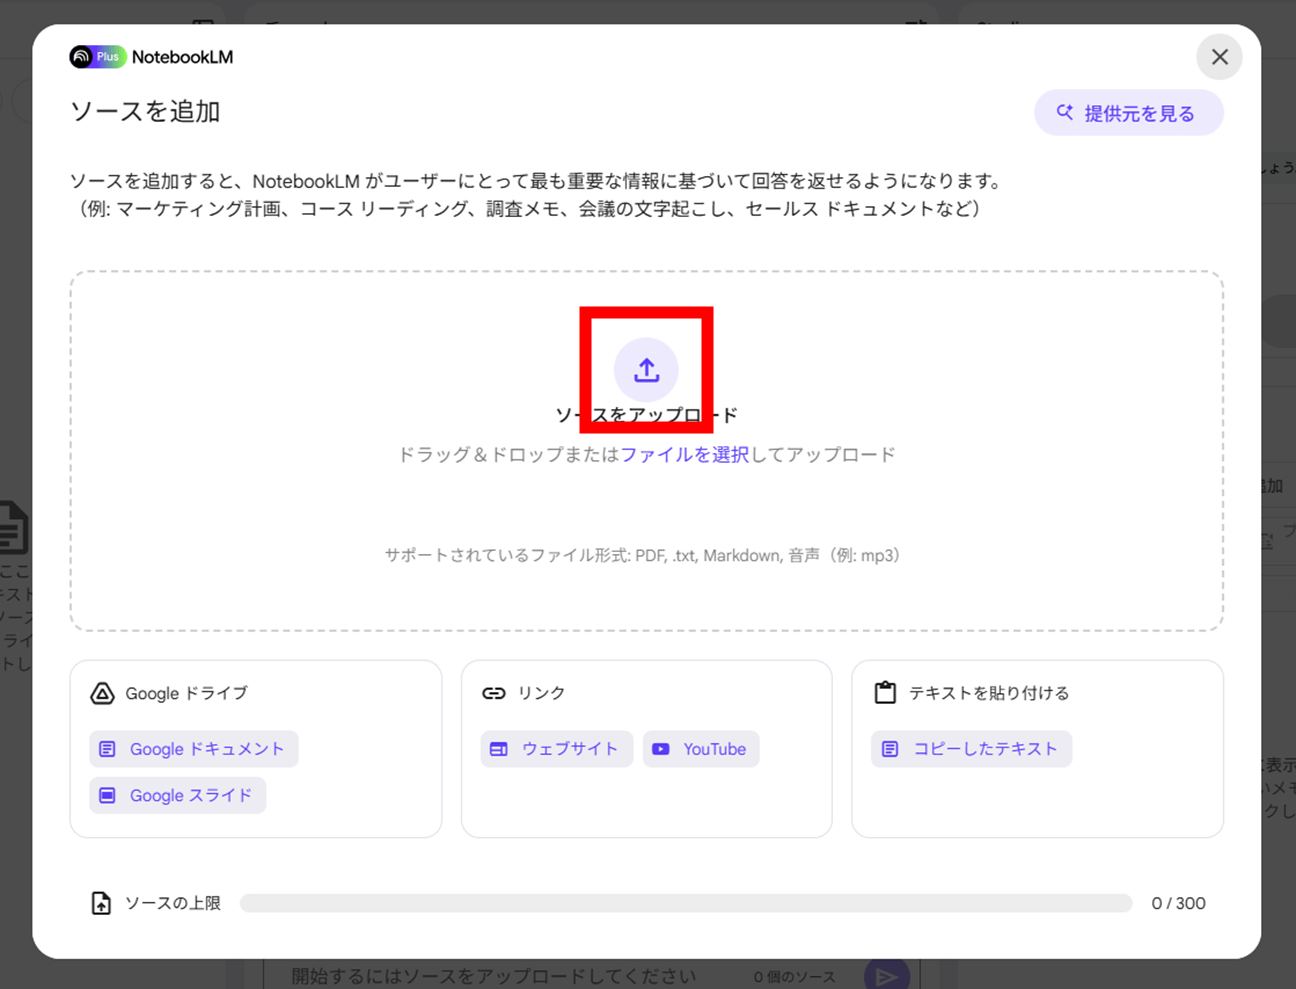
Task: Add a Google ドキュメント source
Action: pyautogui.click(x=194, y=749)
